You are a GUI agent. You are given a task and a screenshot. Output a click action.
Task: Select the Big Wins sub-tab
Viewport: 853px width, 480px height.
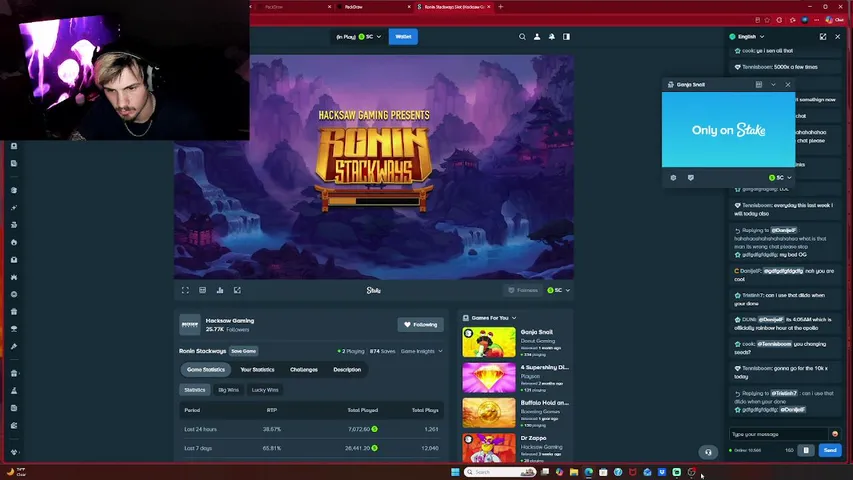click(x=228, y=390)
